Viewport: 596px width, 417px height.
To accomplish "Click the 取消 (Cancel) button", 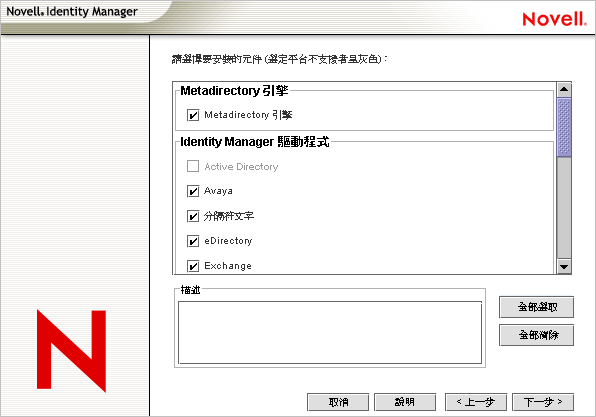I will 338,402.
